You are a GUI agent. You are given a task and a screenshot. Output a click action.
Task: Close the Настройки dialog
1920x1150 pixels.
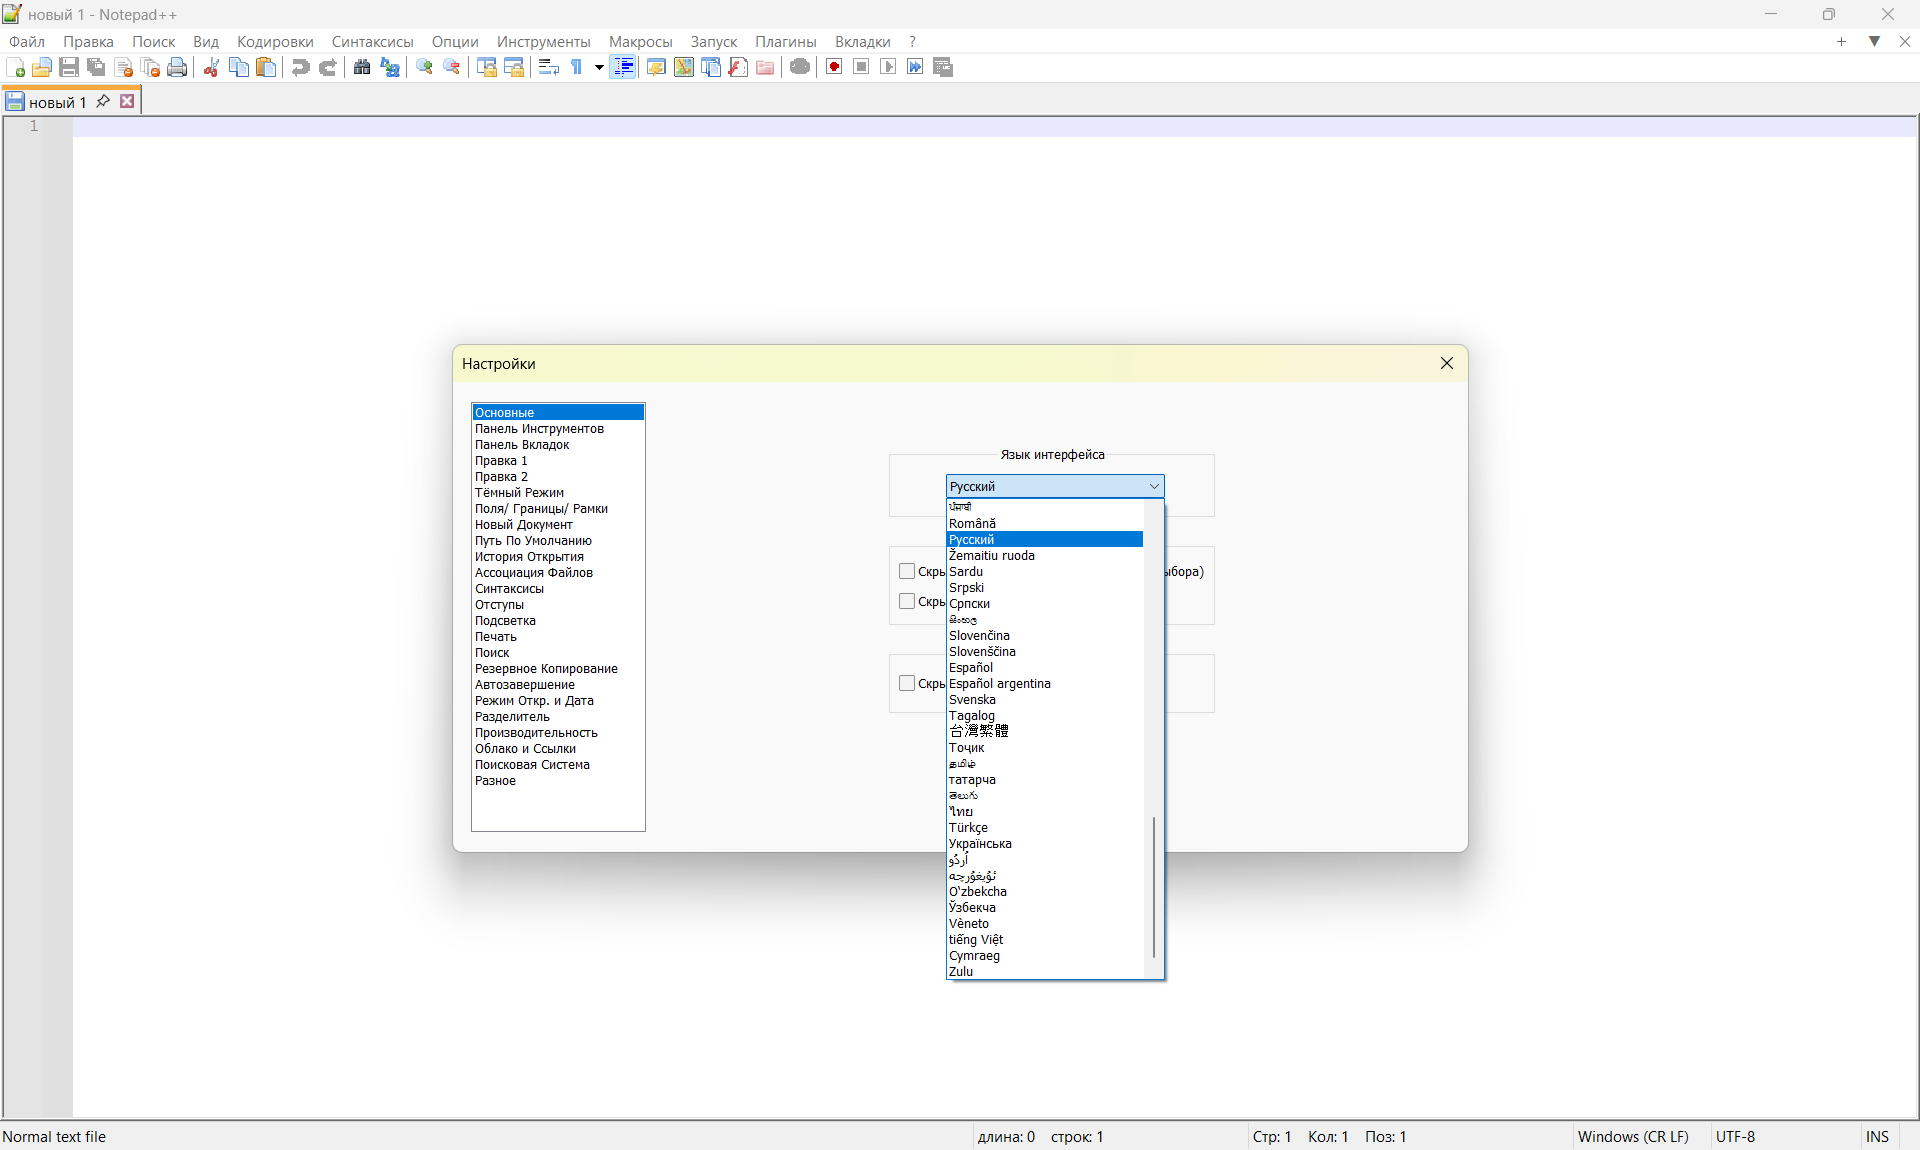(1446, 363)
